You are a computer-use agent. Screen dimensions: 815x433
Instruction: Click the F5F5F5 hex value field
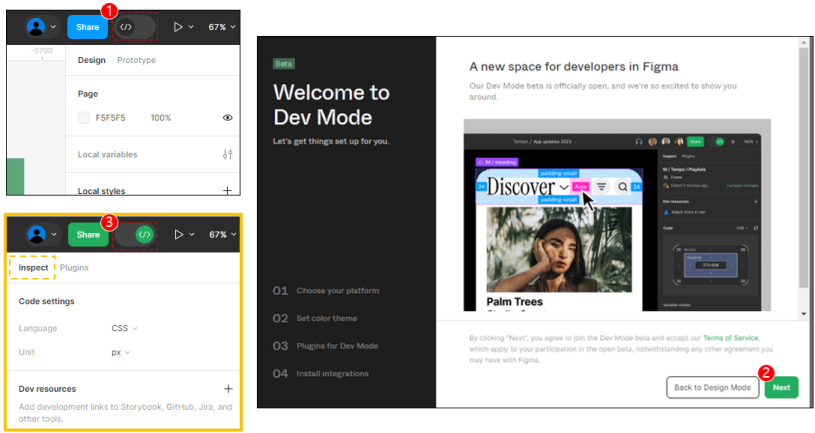point(110,118)
